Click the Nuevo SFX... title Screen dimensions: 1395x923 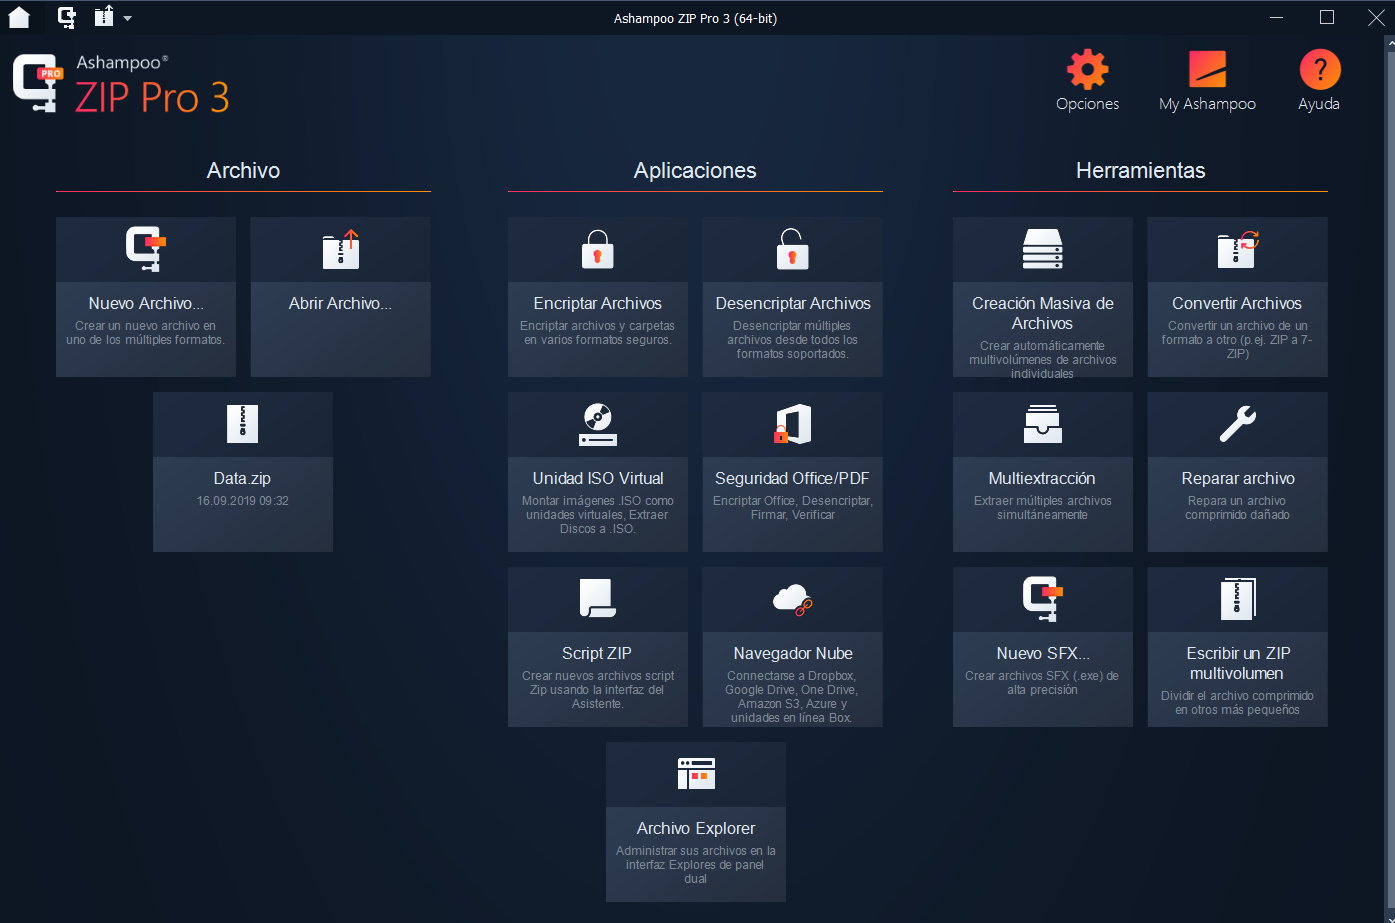tap(1043, 653)
